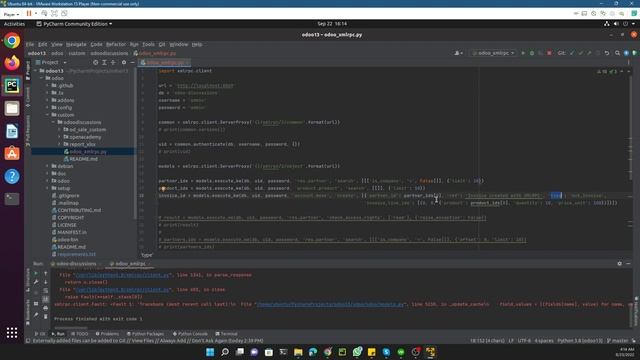
Task: Click the scroll up arrow in Run panel
Action: point(45,273)
